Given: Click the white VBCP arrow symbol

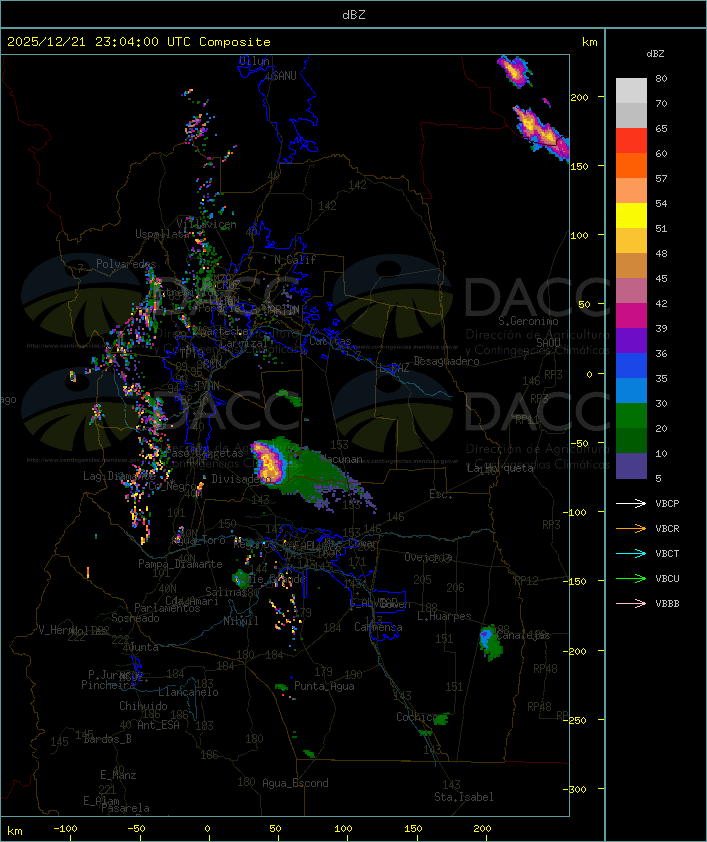Looking at the screenshot, I should 631,503.
